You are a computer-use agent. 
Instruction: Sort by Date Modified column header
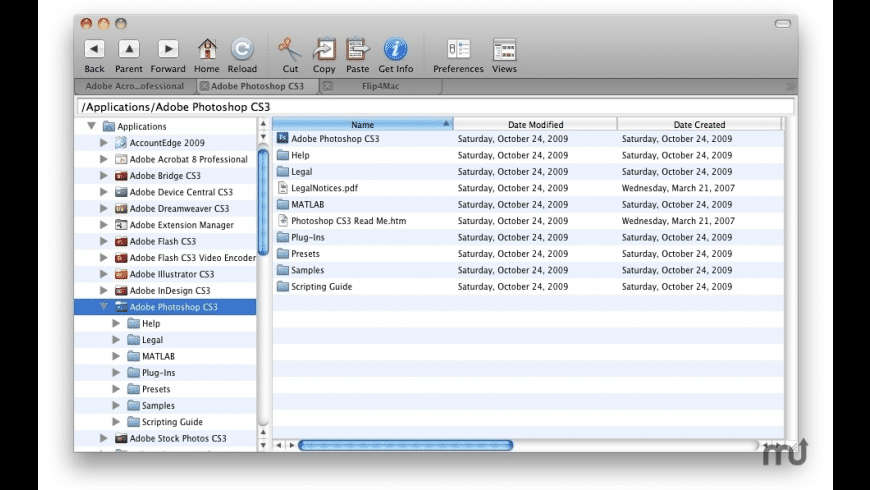(535, 124)
